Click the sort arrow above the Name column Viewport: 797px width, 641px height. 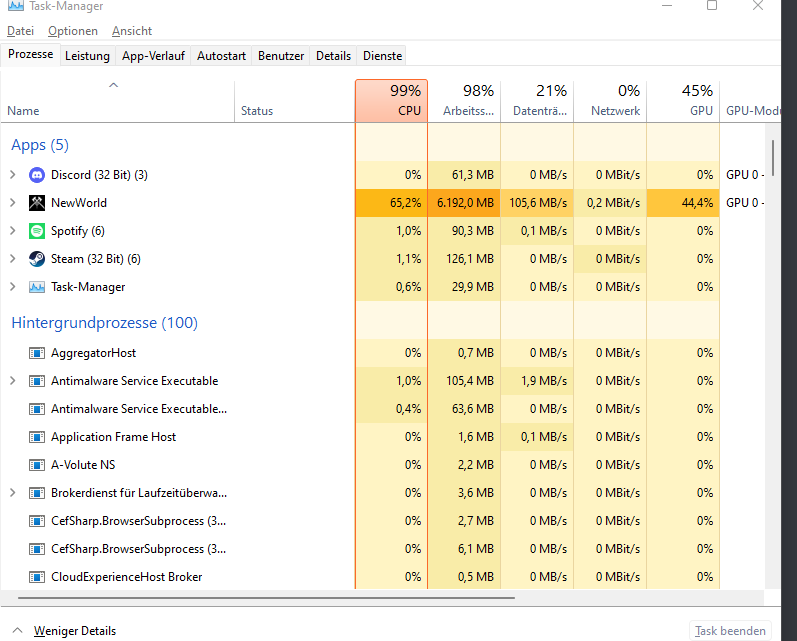click(x=113, y=85)
